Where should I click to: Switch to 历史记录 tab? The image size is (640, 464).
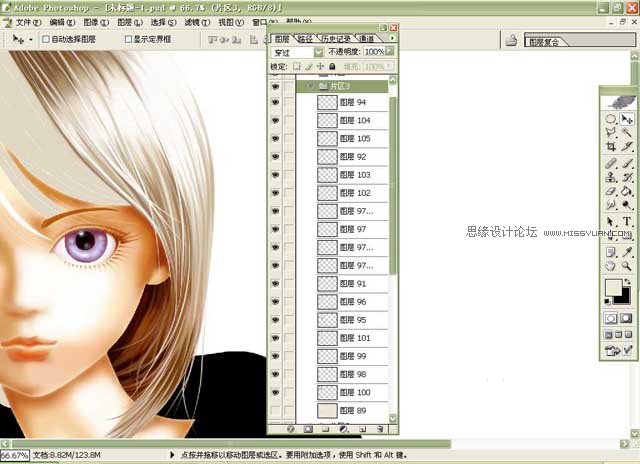point(336,39)
